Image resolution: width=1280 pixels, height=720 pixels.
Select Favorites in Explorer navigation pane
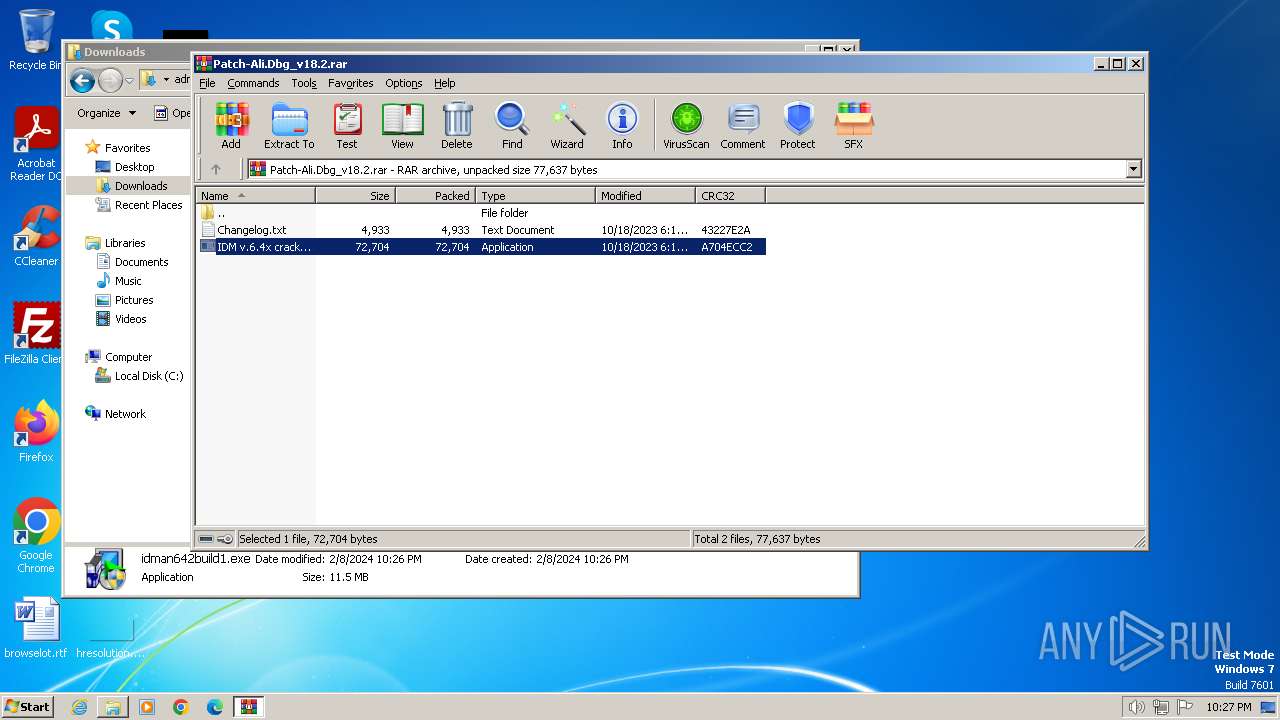127,147
